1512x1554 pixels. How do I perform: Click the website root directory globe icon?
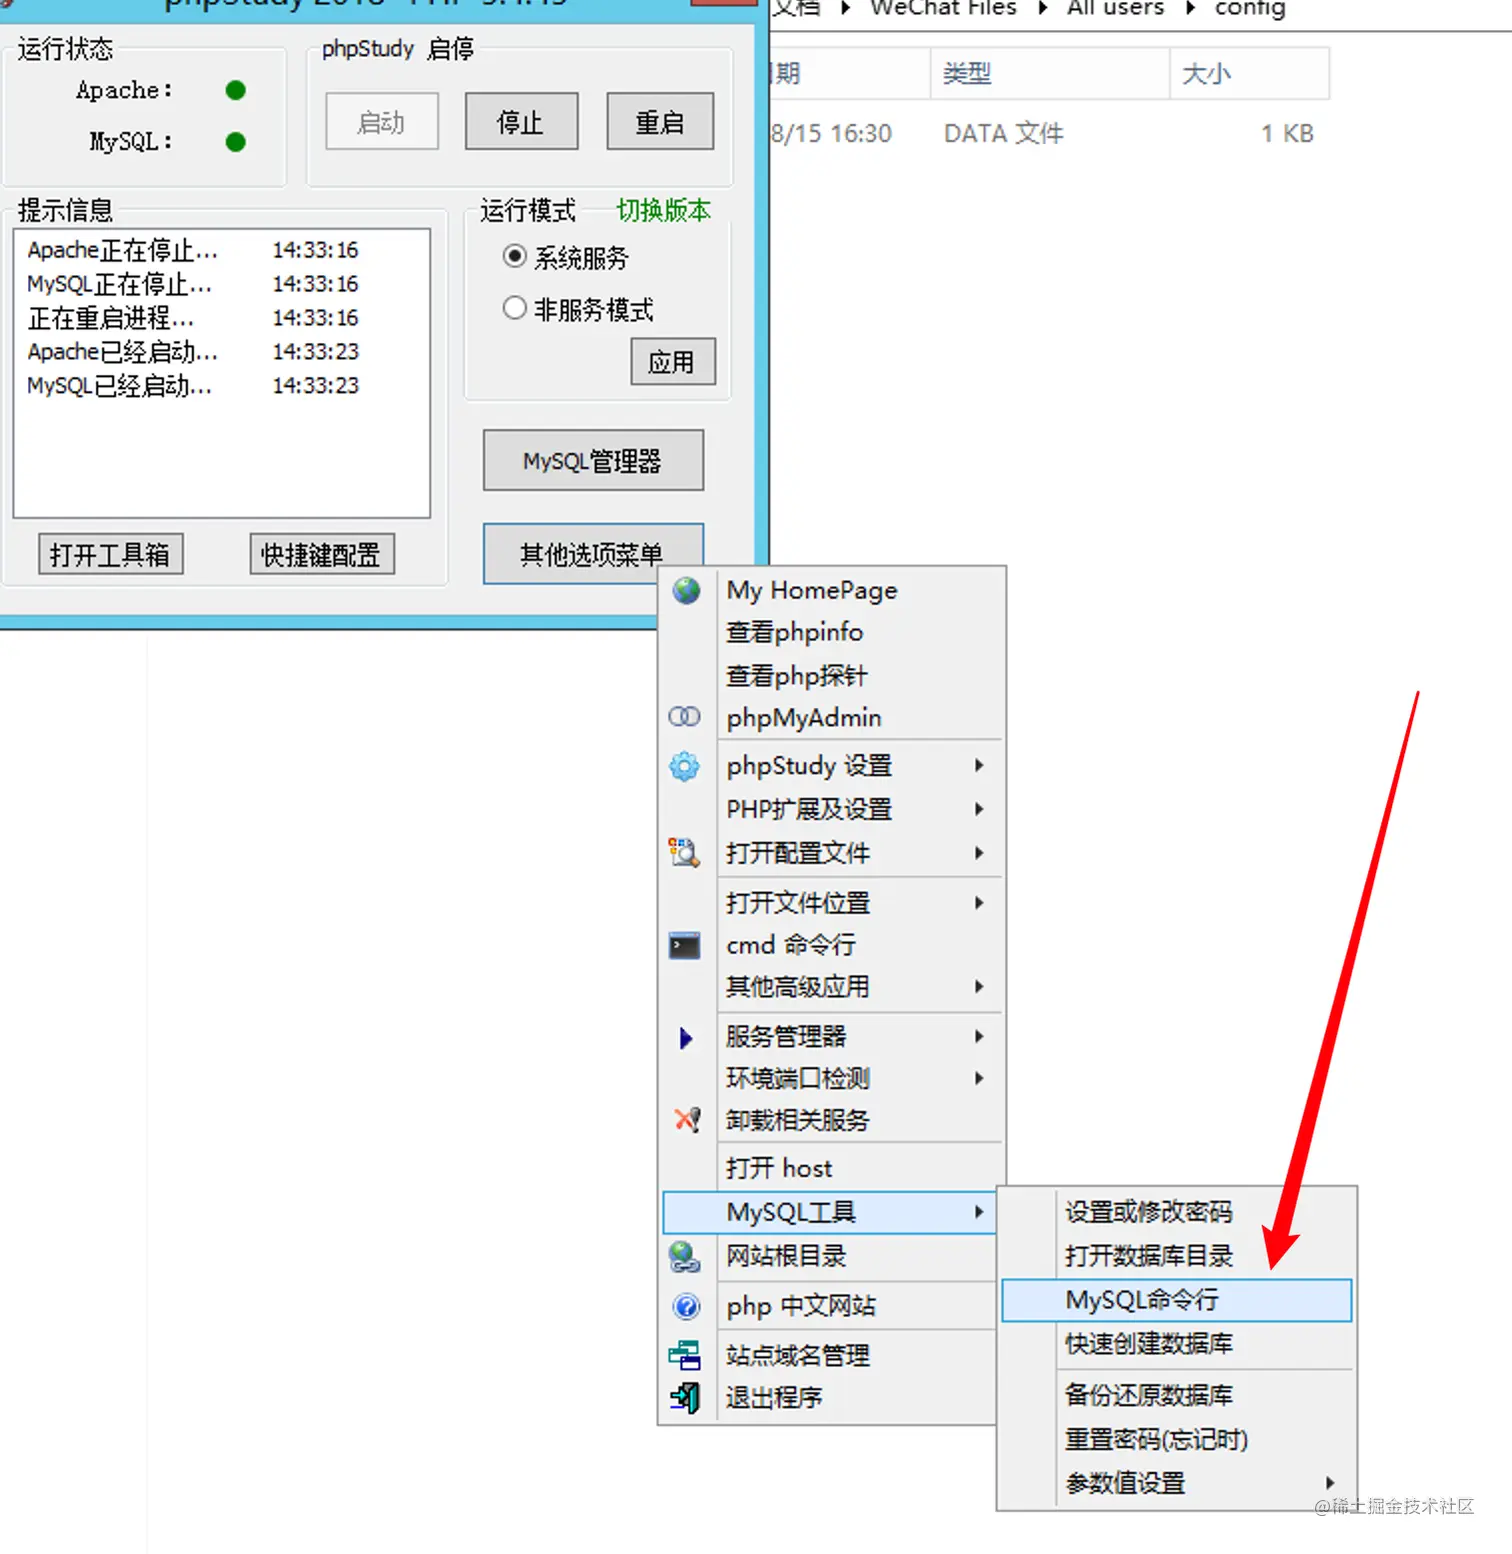(x=684, y=1256)
